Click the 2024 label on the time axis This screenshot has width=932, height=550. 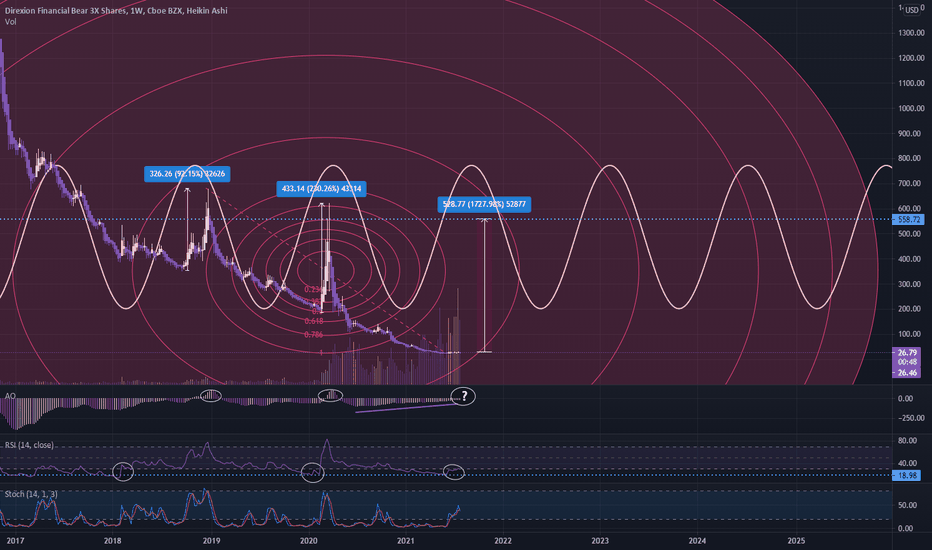click(697, 540)
